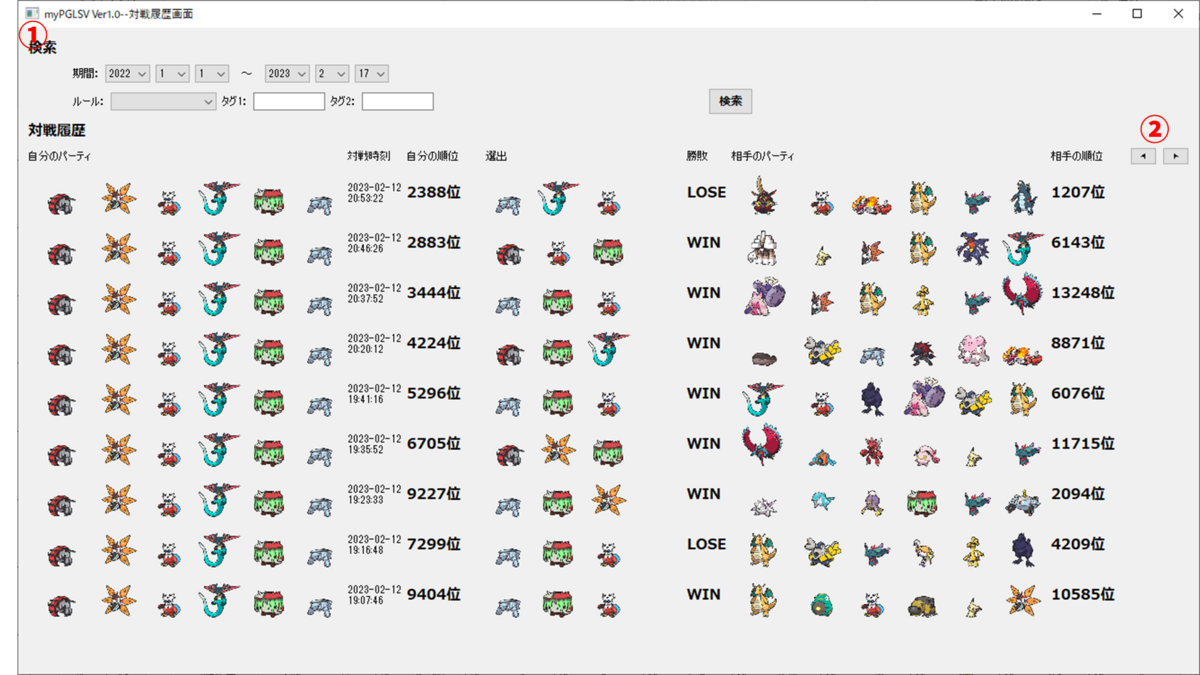
Task: Maximize the myPGLSV window
Action: (x=1137, y=14)
